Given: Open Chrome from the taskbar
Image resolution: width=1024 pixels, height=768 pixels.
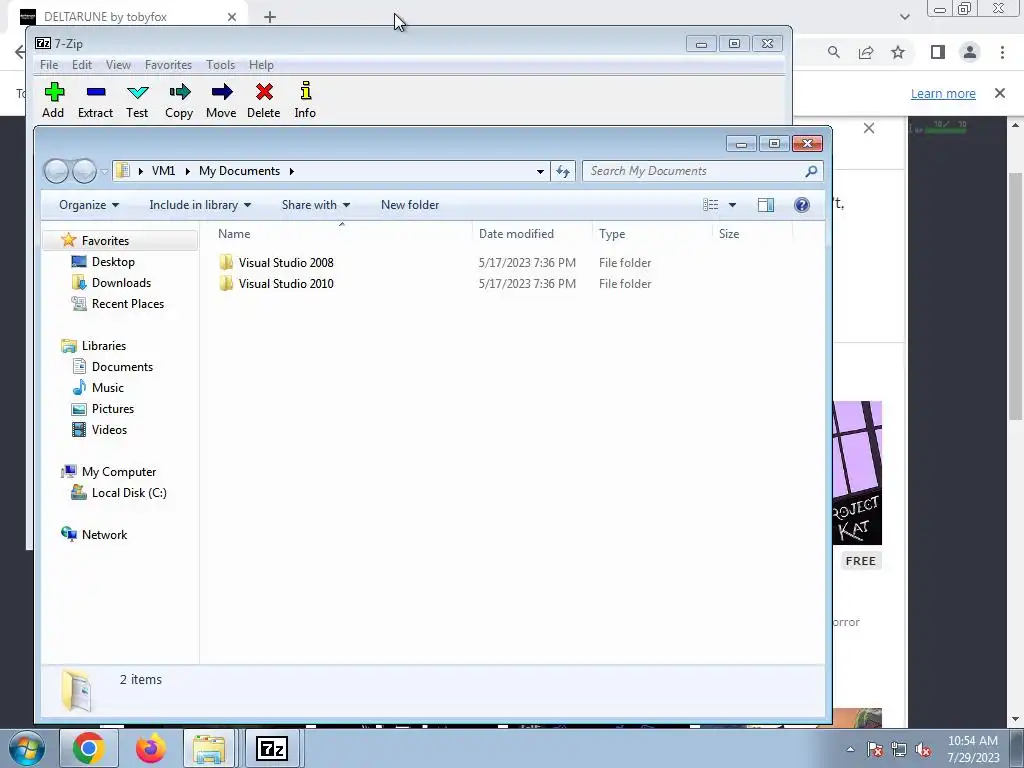Looking at the screenshot, I should point(89,748).
